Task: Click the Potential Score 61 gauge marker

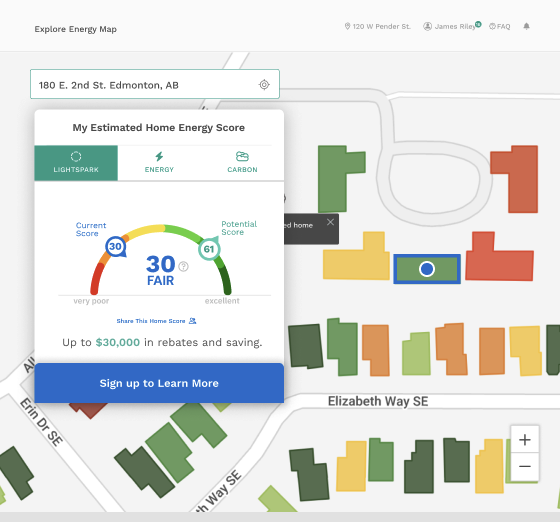Action: click(209, 249)
